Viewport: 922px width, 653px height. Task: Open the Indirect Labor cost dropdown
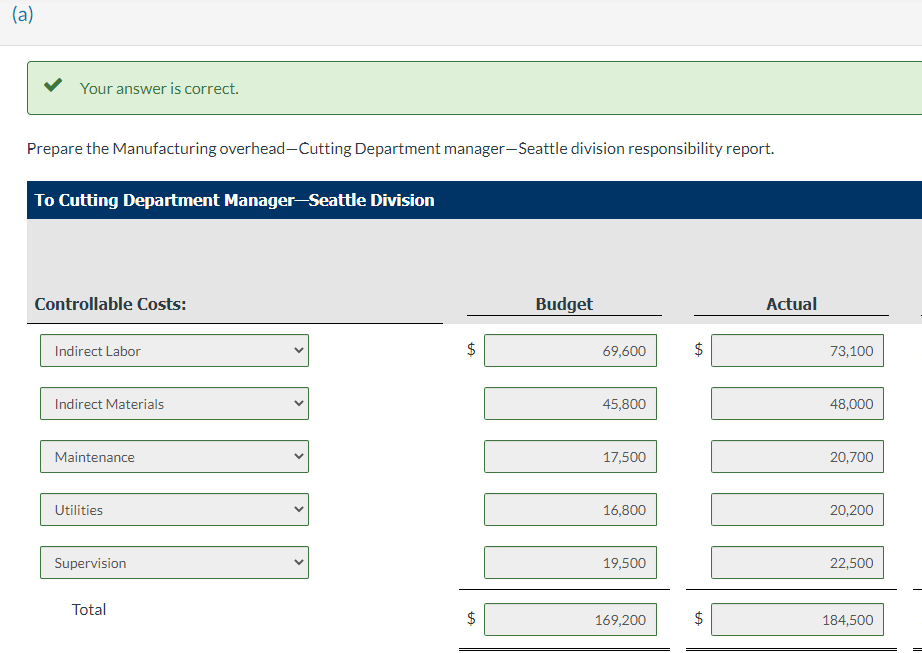click(x=174, y=350)
